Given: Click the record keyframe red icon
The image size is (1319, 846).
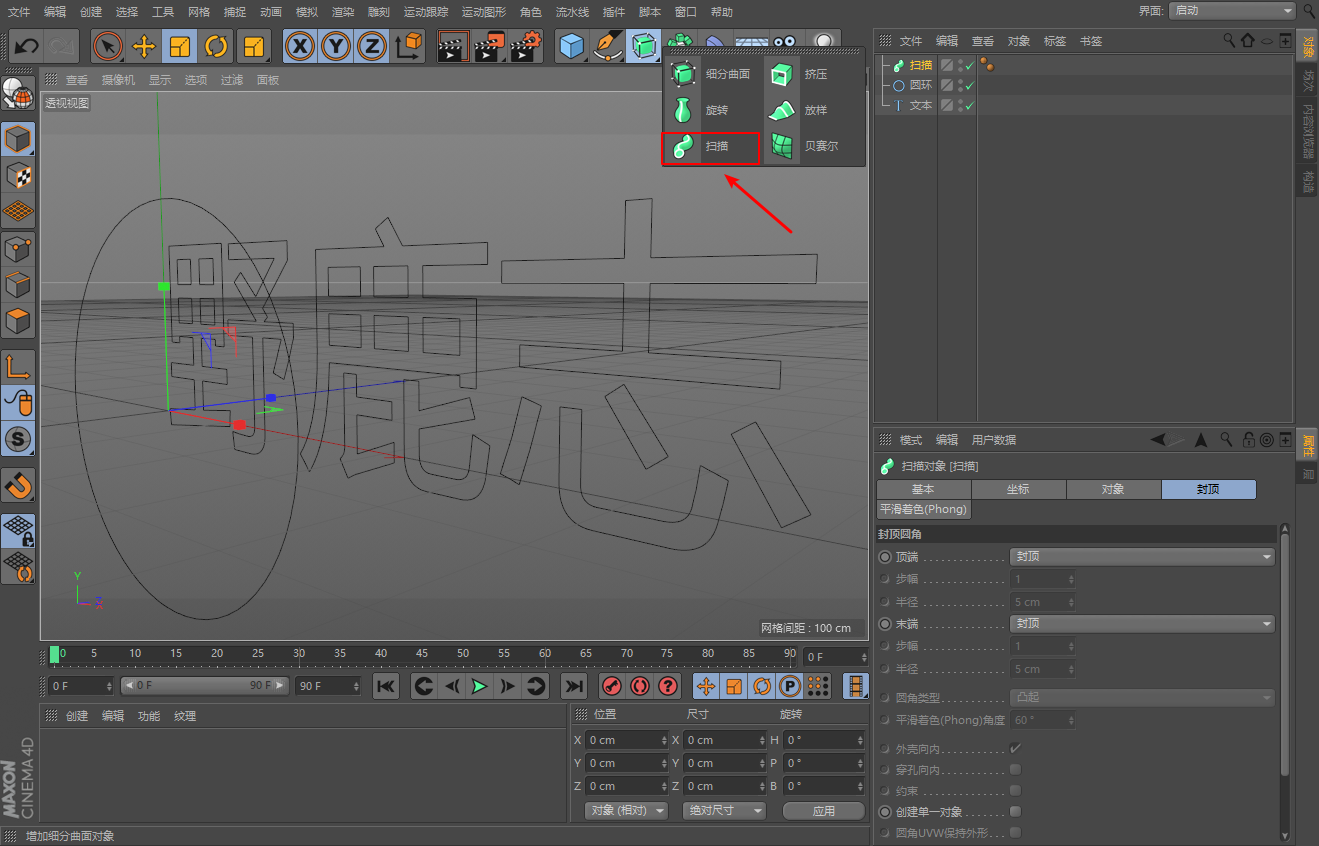Looking at the screenshot, I should coord(612,686).
